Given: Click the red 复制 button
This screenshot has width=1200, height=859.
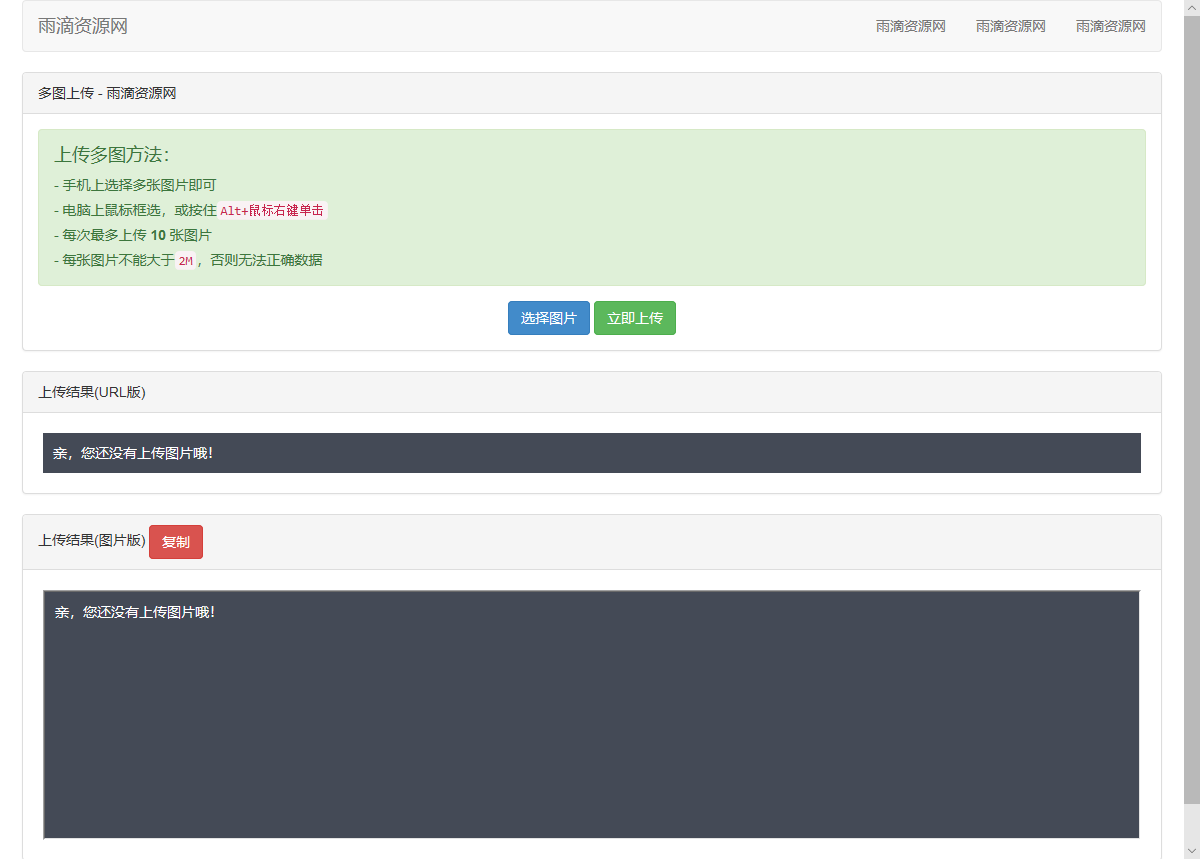Looking at the screenshot, I should tap(176, 542).
